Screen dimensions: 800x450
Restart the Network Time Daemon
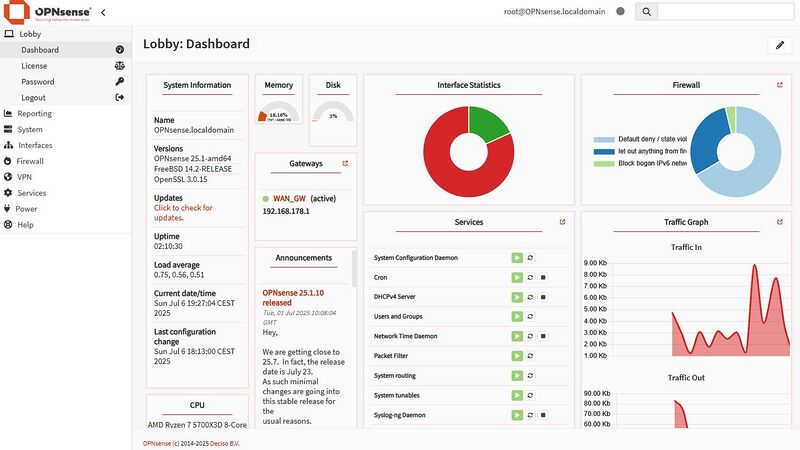click(530, 336)
